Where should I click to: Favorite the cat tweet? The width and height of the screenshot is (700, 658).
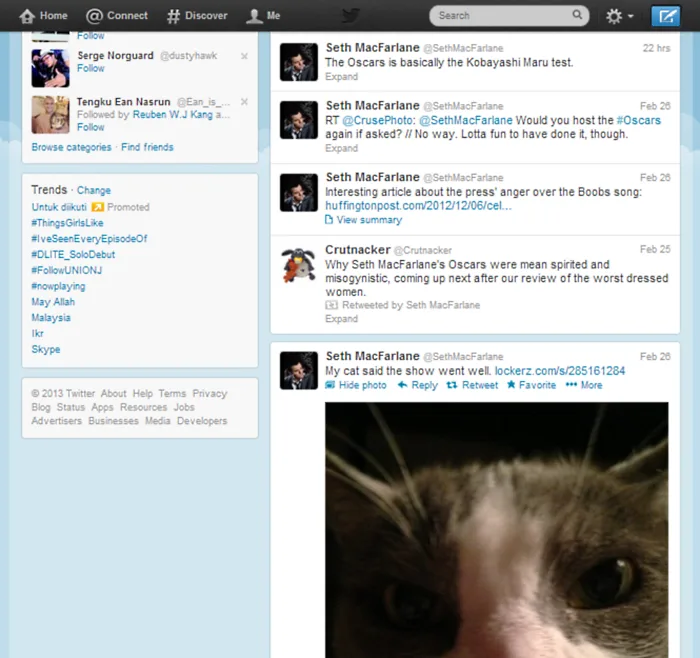(532, 385)
